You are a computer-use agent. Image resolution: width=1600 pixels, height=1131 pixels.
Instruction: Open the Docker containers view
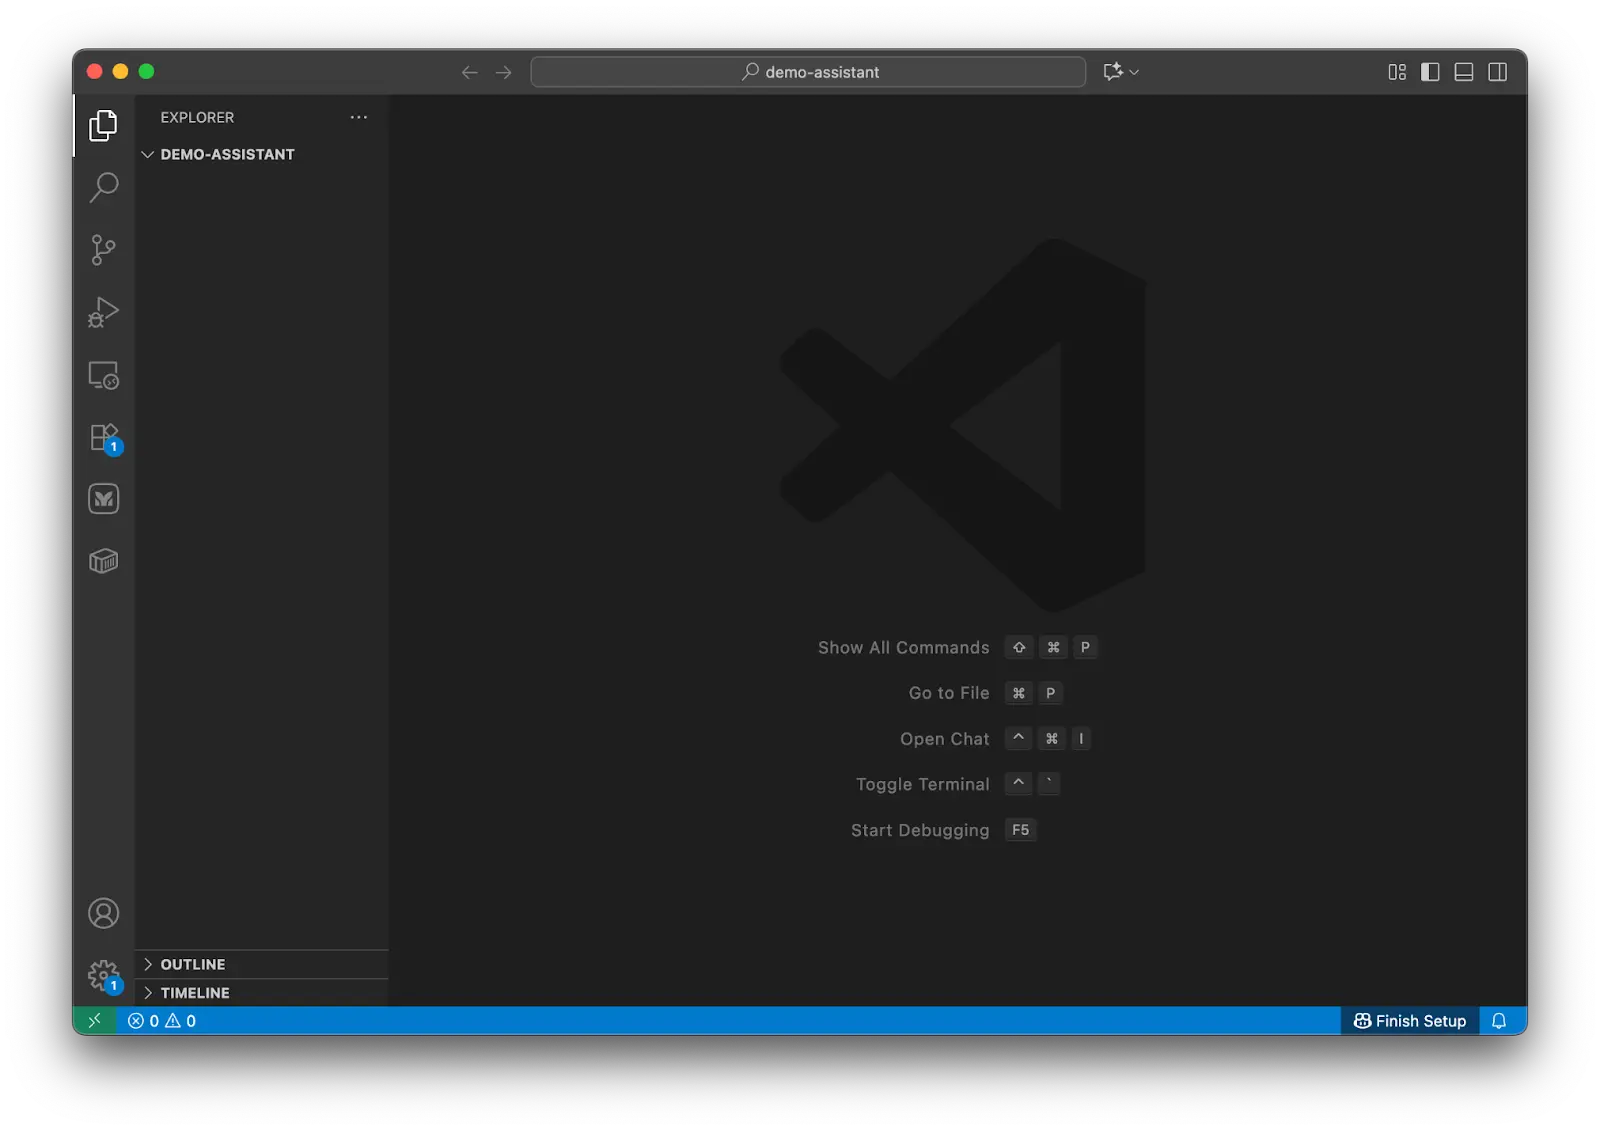(x=102, y=560)
